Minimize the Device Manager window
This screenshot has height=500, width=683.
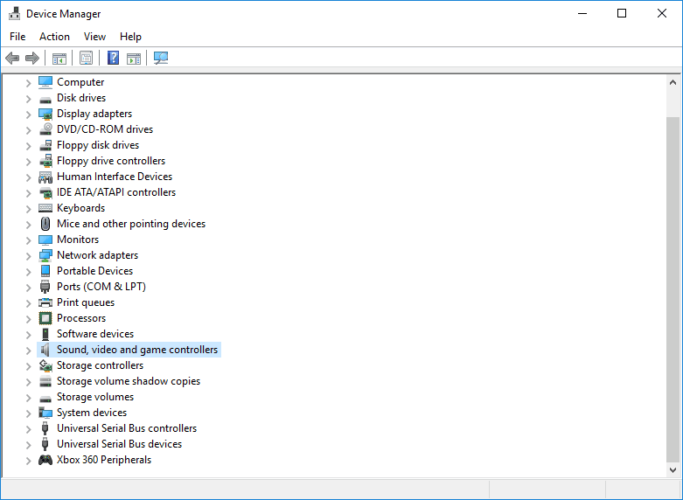[x=582, y=14]
